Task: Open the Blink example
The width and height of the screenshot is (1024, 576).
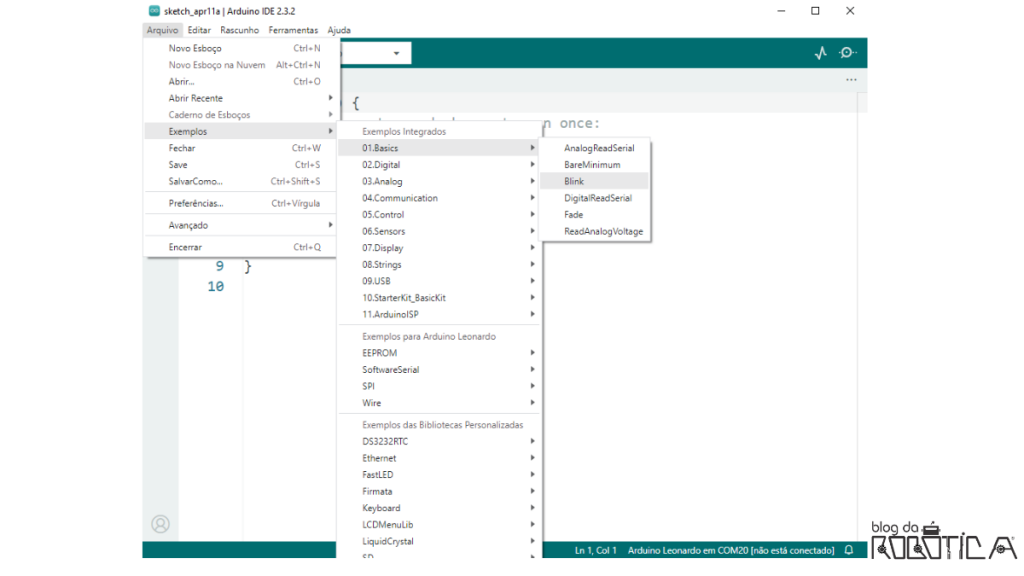Action: [x=595, y=182]
